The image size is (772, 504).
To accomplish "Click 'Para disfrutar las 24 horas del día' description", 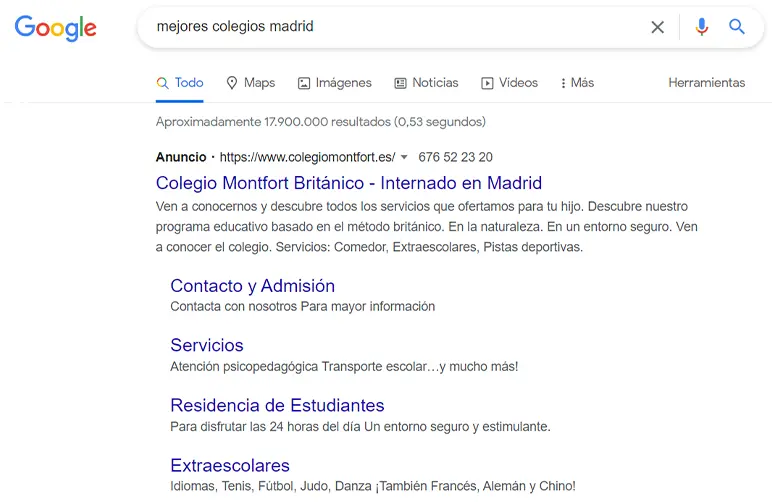I will 360,427.
